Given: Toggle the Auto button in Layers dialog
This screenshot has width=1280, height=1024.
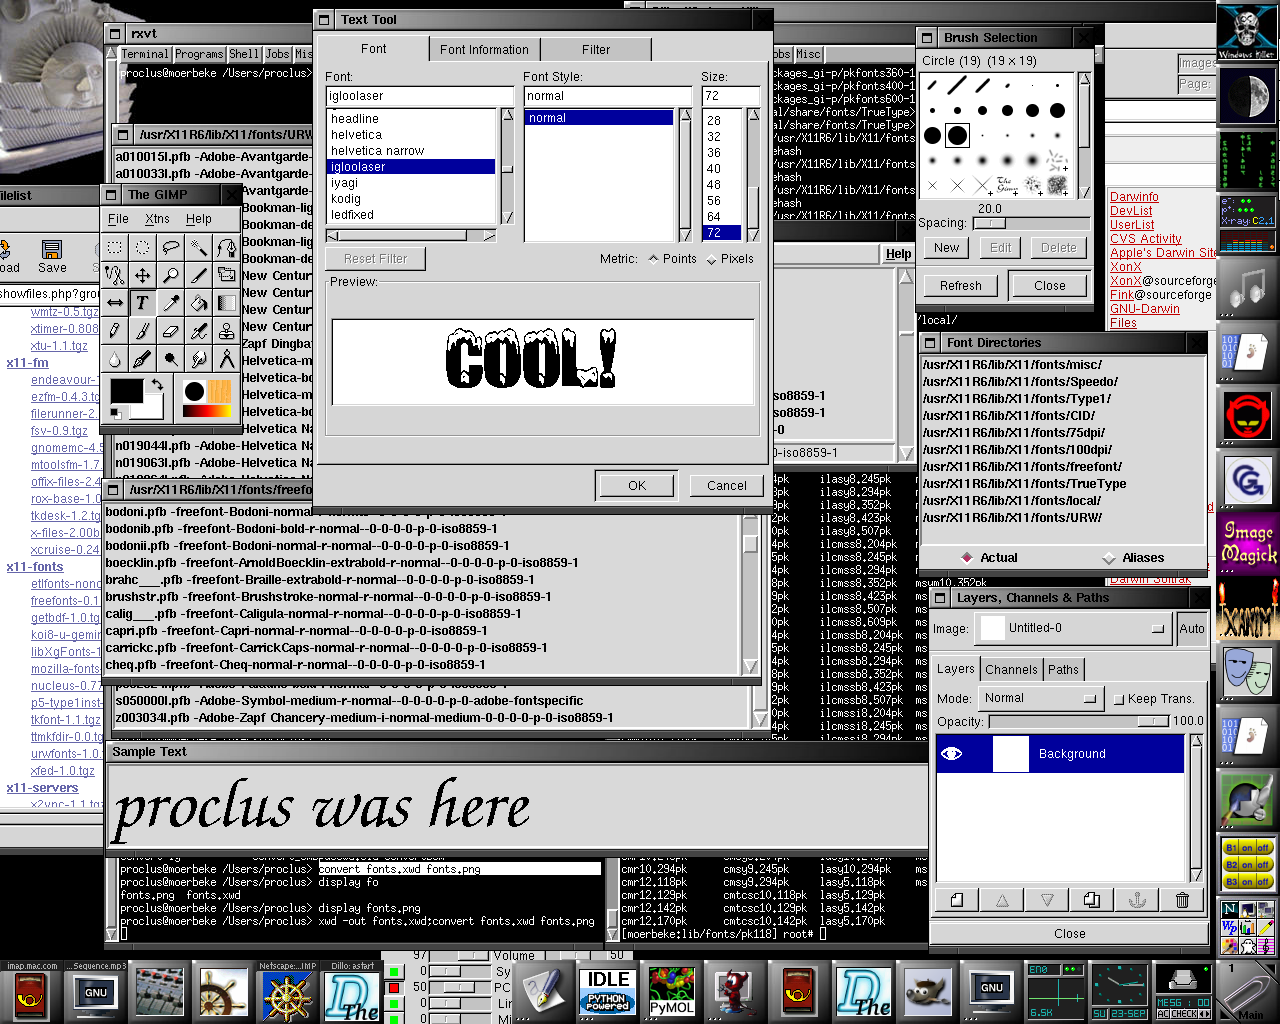Looking at the screenshot, I should tap(1192, 629).
